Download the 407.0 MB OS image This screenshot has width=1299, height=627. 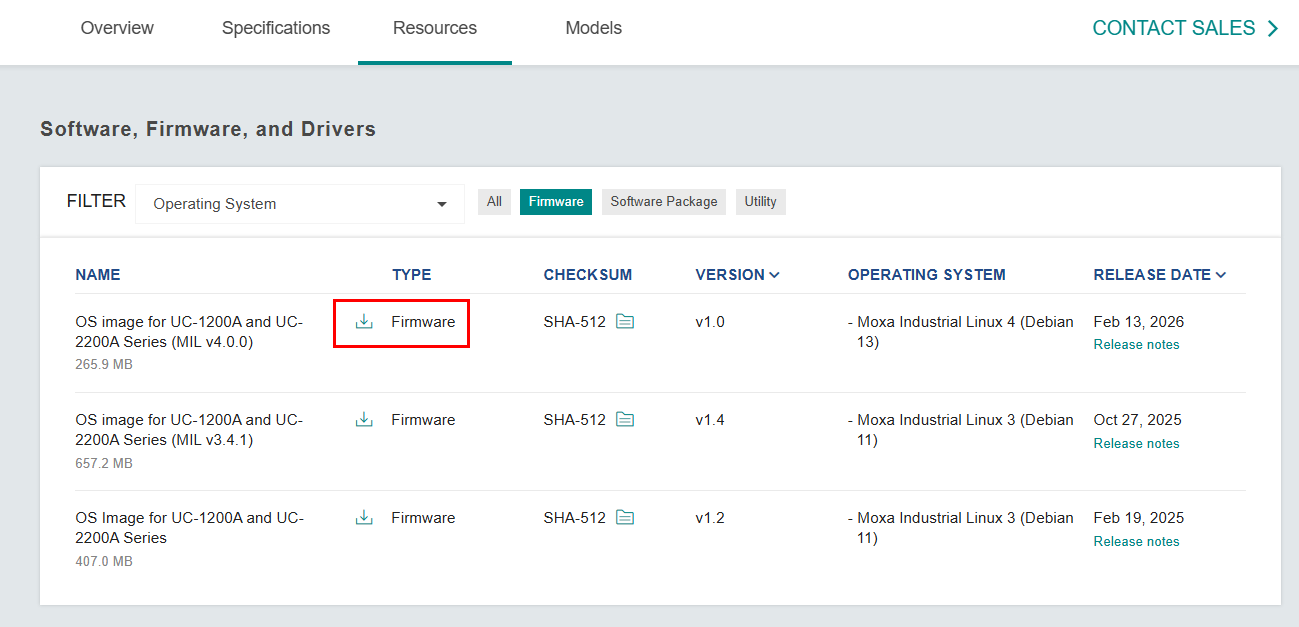pos(364,518)
